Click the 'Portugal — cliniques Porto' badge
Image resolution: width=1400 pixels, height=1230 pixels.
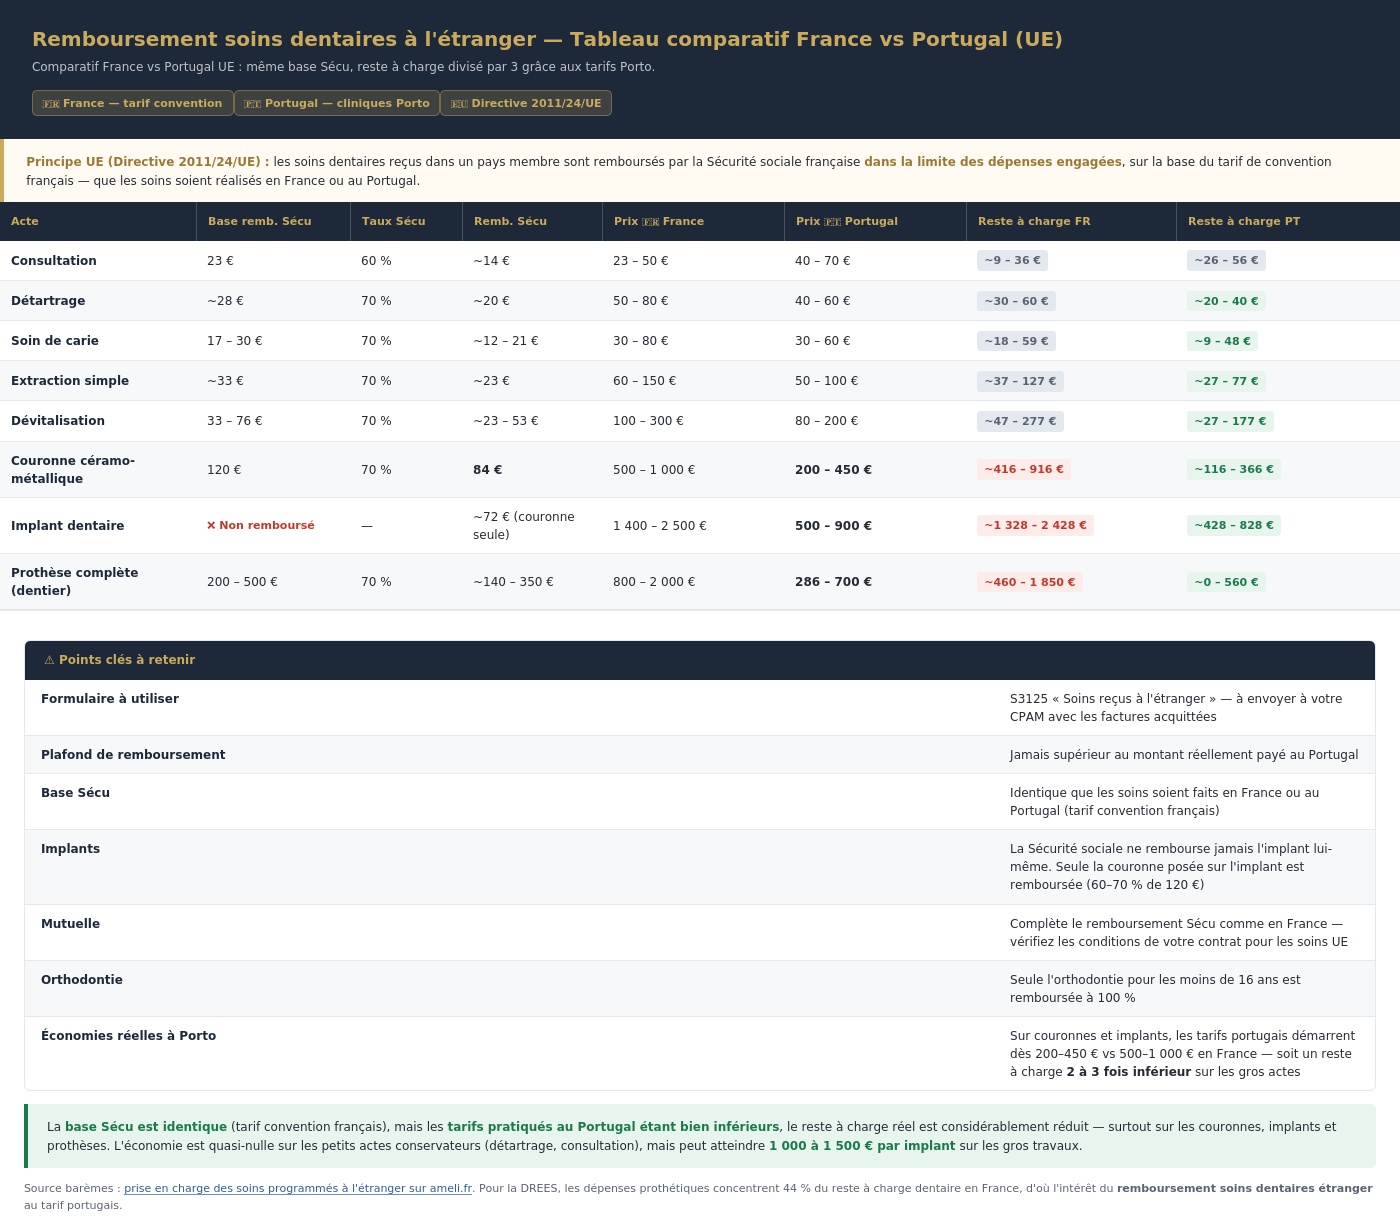337,103
